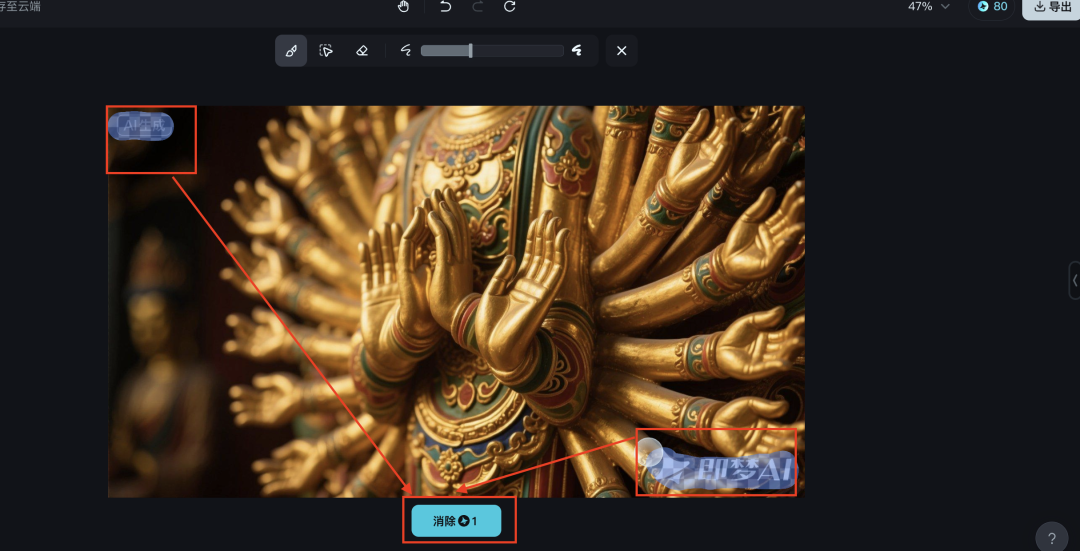Close the erase toolbar with the X
Screen dimensions: 1080x551
click(x=621, y=51)
